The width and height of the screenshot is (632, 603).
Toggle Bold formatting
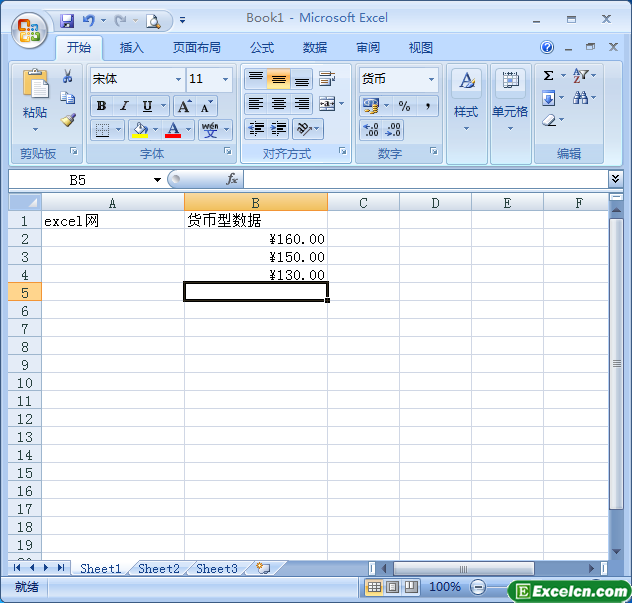point(101,106)
